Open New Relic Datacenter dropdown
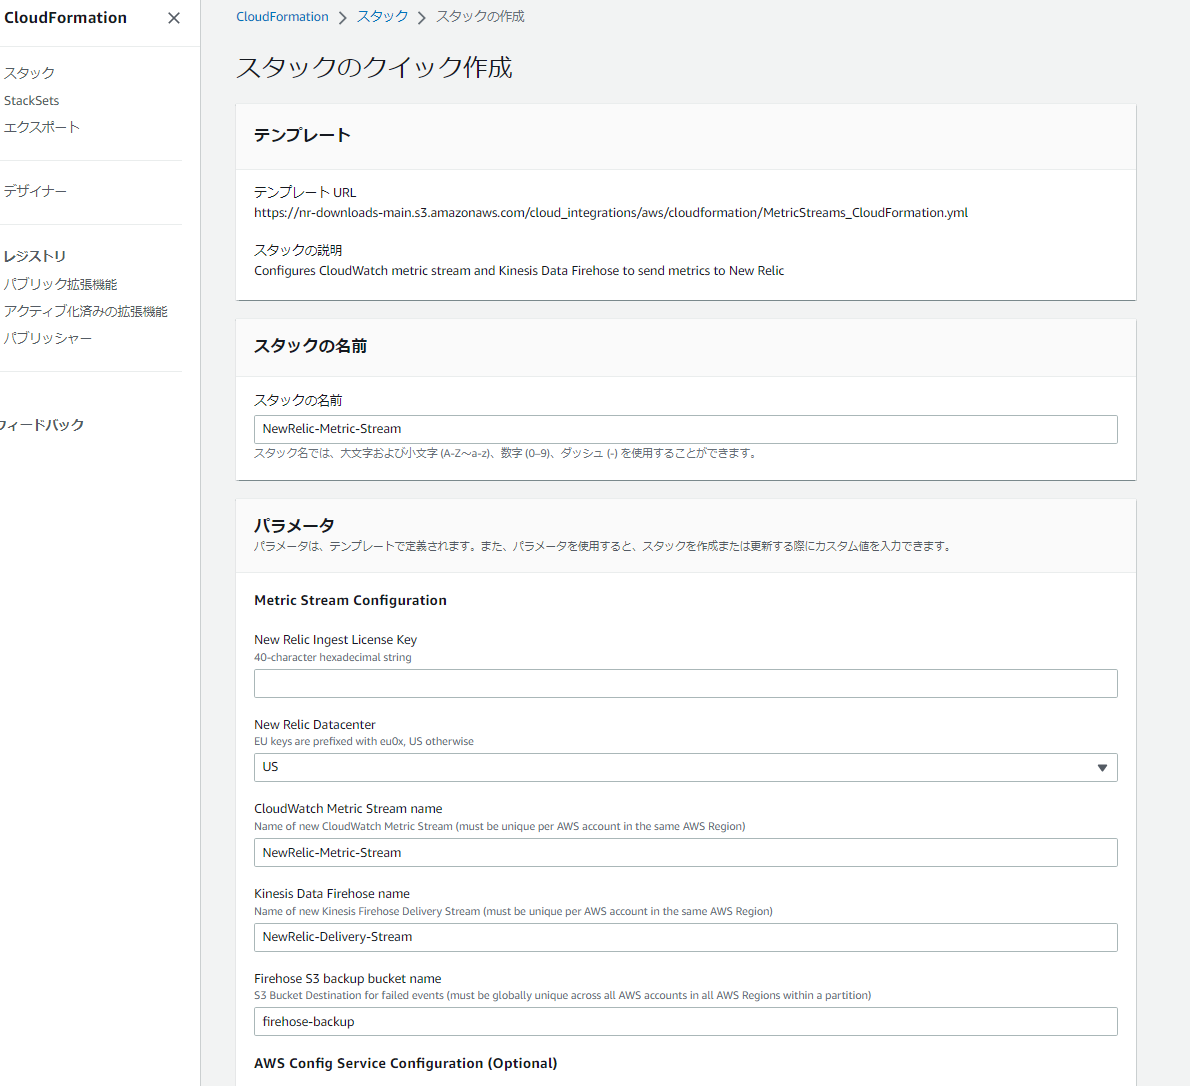 (x=685, y=767)
